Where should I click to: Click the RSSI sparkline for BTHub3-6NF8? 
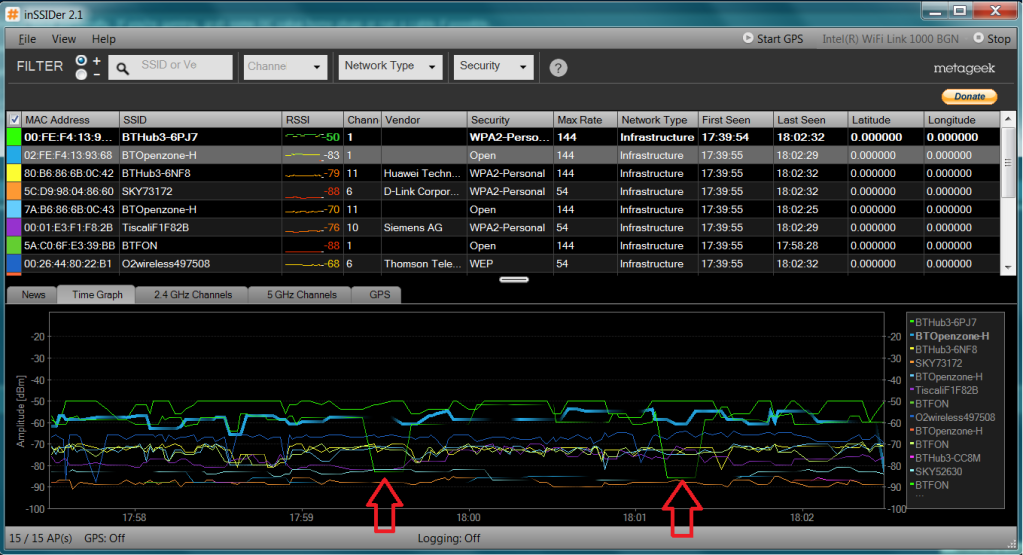(304, 173)
